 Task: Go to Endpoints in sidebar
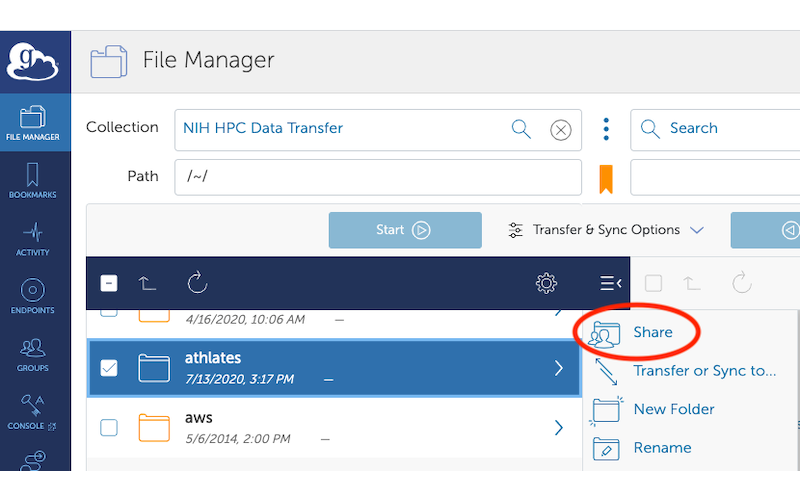[x=35, y=297]
